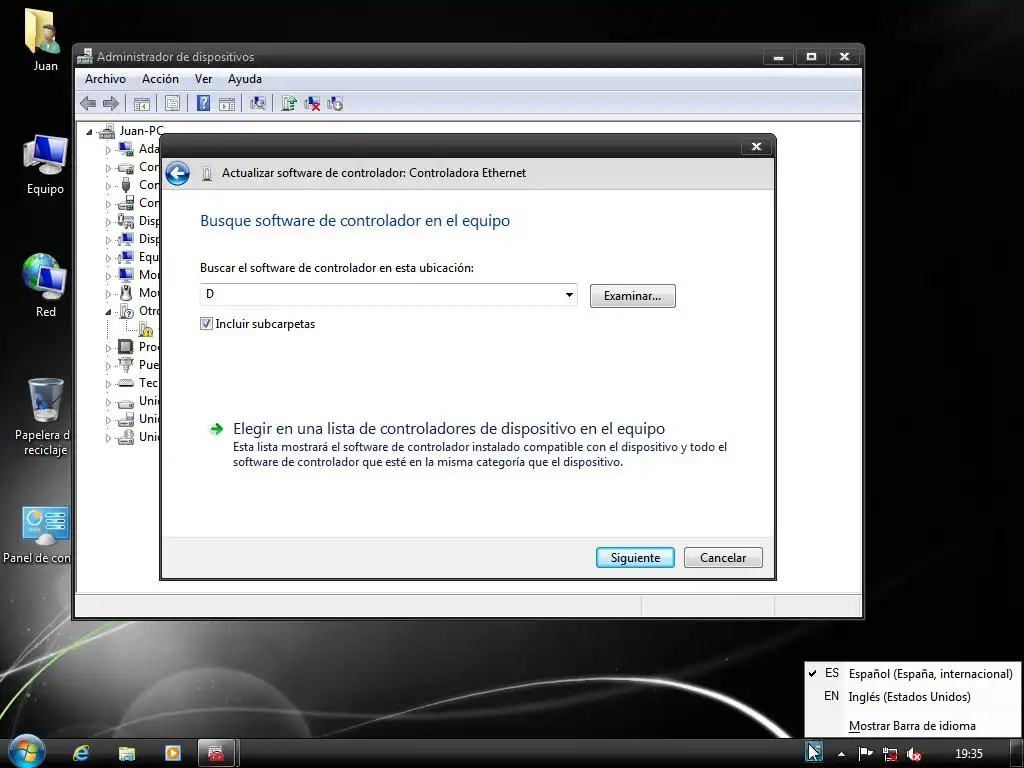
Task: Select the Juan-PC root node
Action: click(141, 131)
